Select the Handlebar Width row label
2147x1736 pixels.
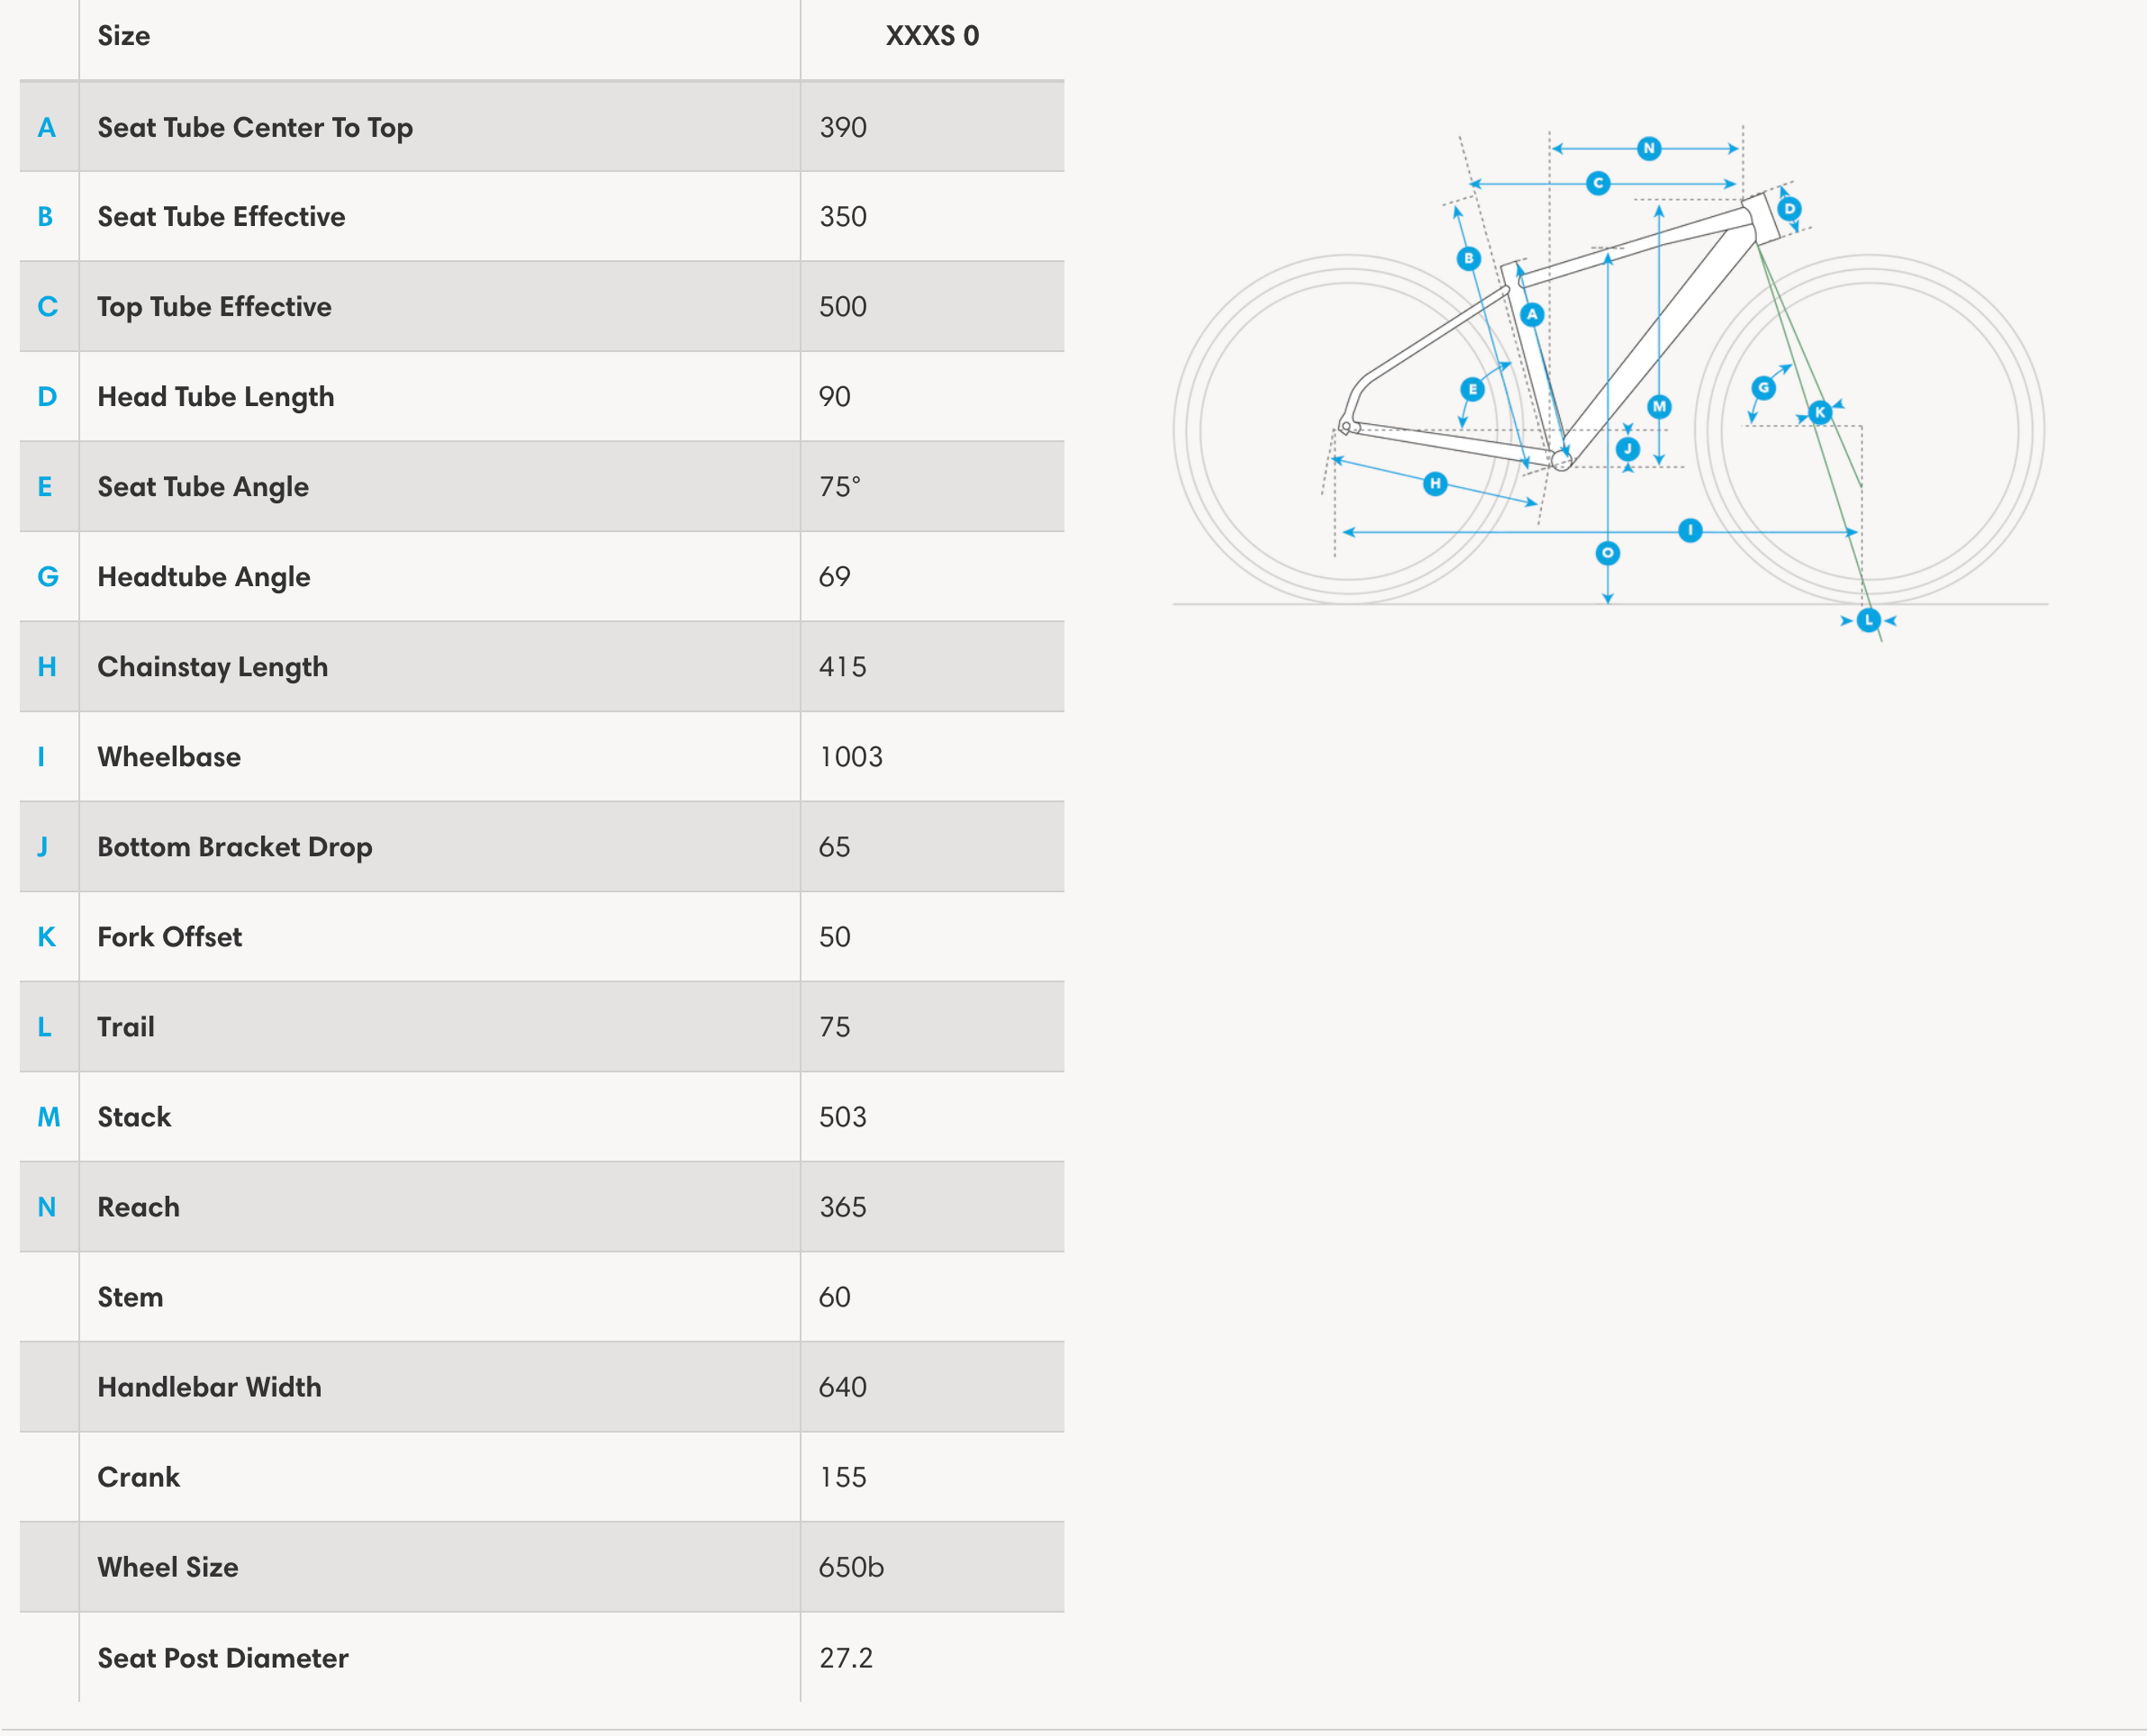(x=209, y=1387)
